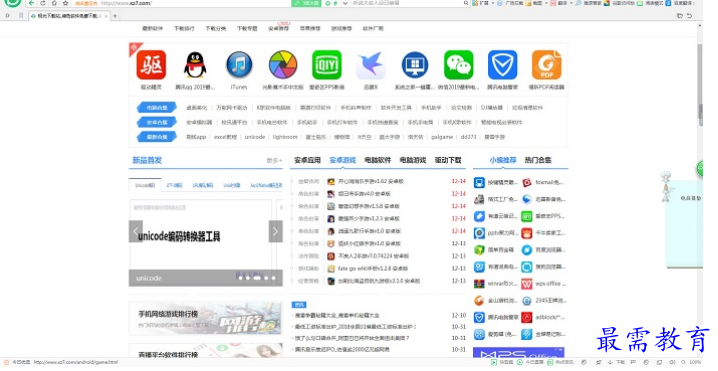
Task: Click the blue 最新合集 button
Action: point(157,137)
